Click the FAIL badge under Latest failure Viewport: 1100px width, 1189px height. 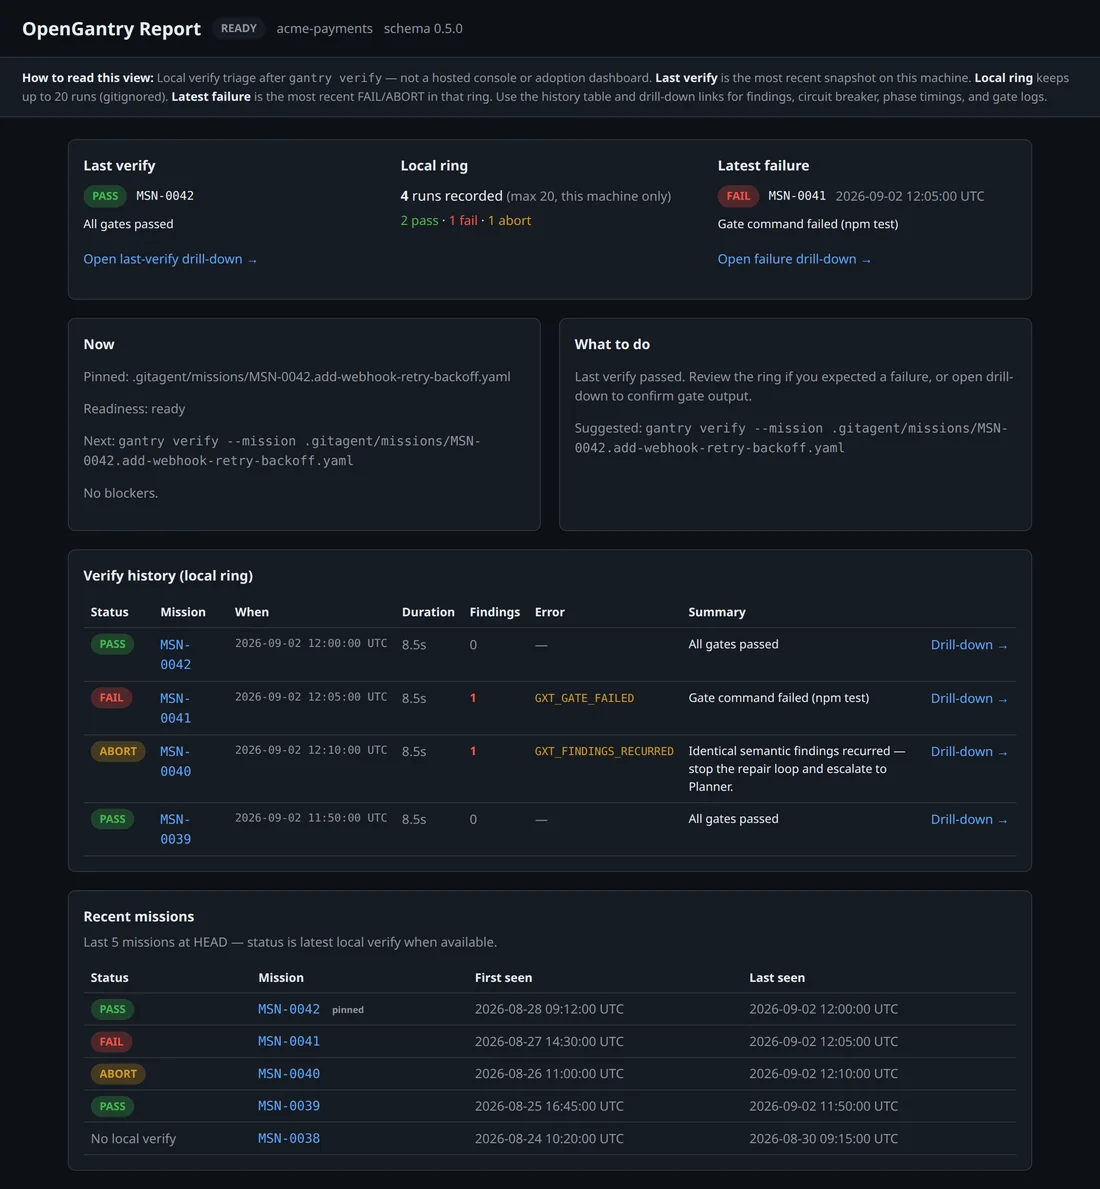(x=738, y=196)
